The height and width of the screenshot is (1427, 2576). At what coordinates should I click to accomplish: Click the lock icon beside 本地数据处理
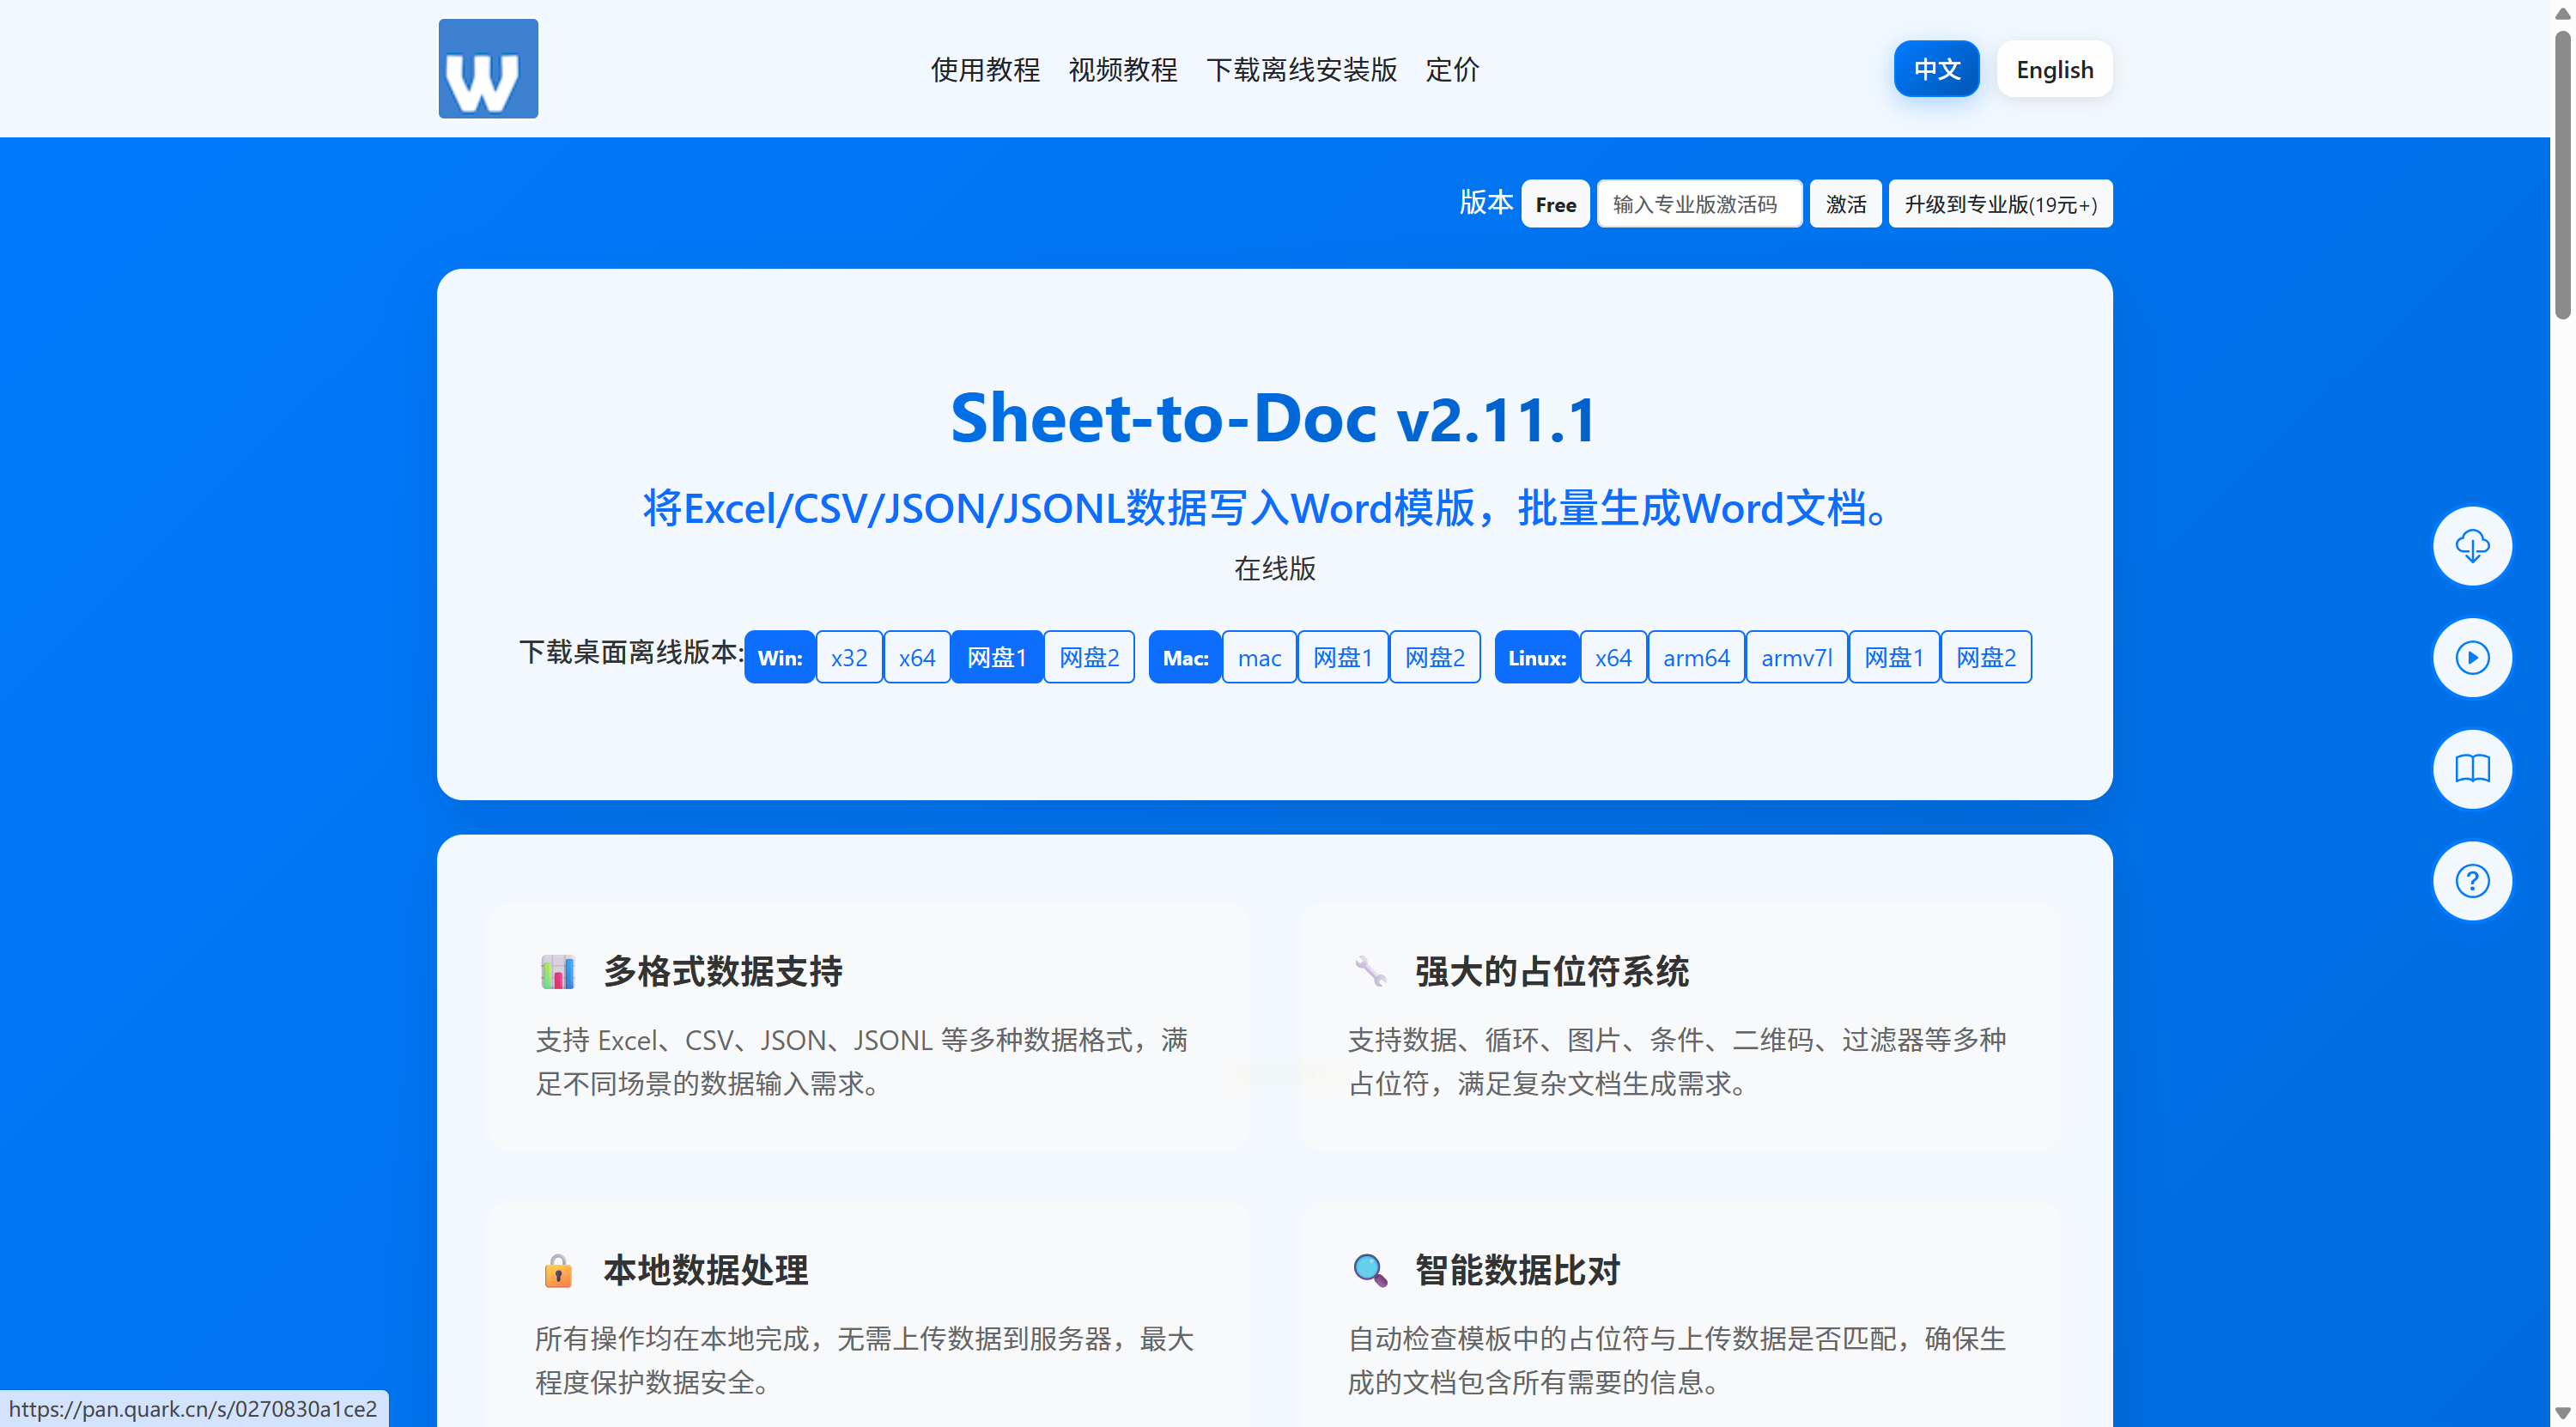pyautogui.click(x=558, y=1270)
